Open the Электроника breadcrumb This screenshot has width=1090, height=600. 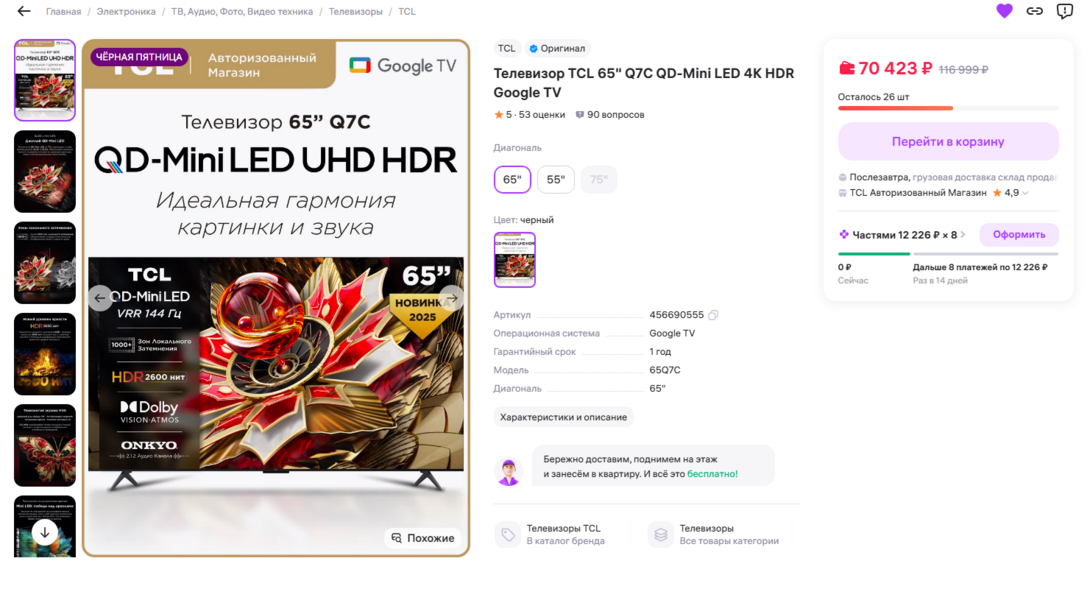pyautogui.click(x=126, y=12)
